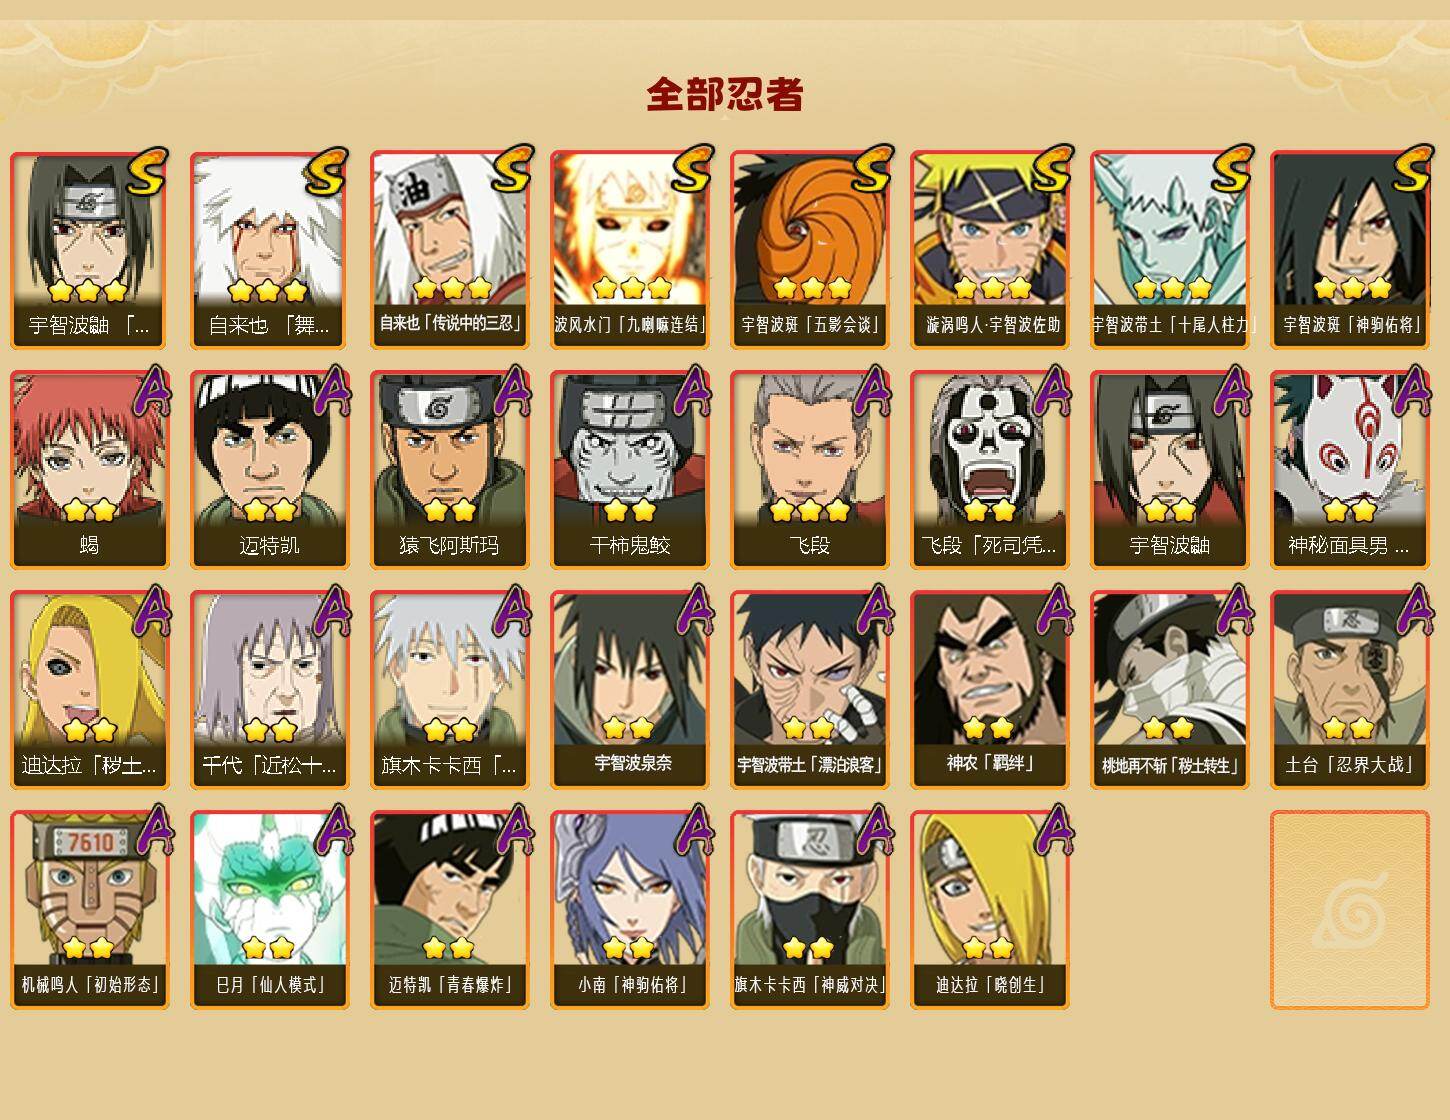Select 小南「神驹佑将」 ninja
This screenshot has height=1120, width=1450.
(630, 909)
